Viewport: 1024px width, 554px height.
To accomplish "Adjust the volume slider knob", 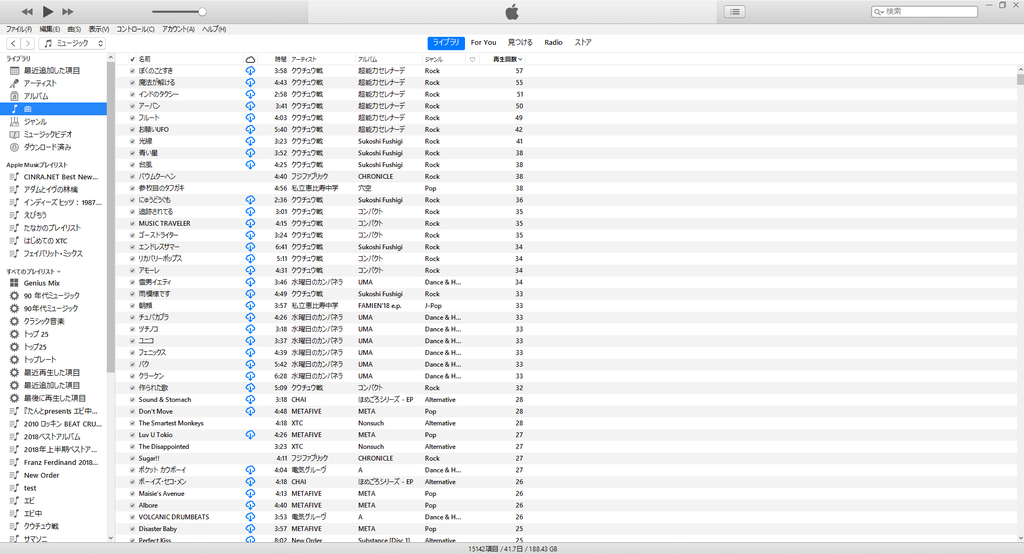I will 202,12.
